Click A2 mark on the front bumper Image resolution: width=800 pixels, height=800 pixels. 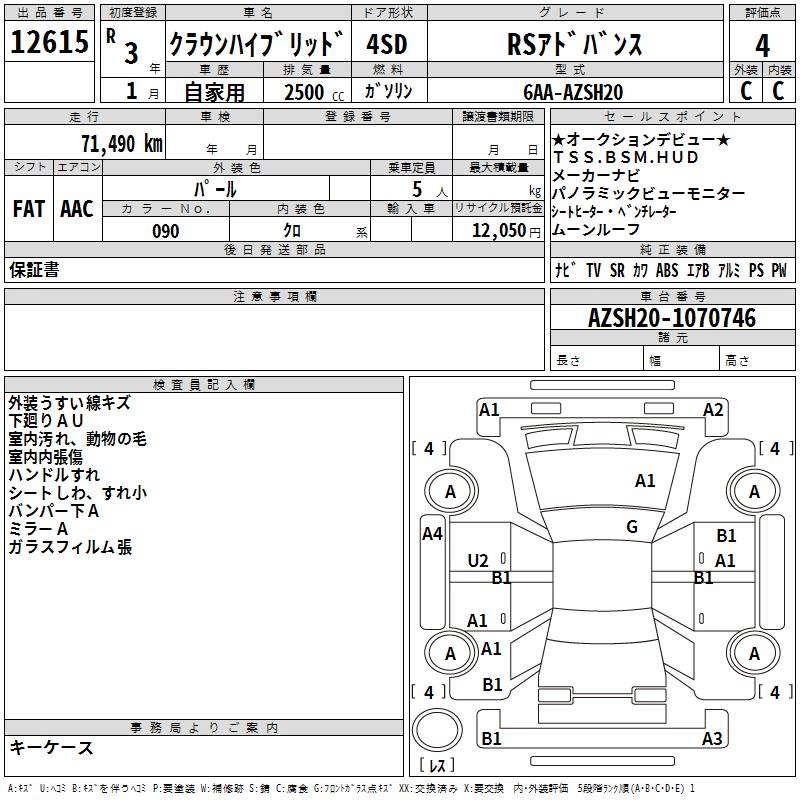click(713, 410)
